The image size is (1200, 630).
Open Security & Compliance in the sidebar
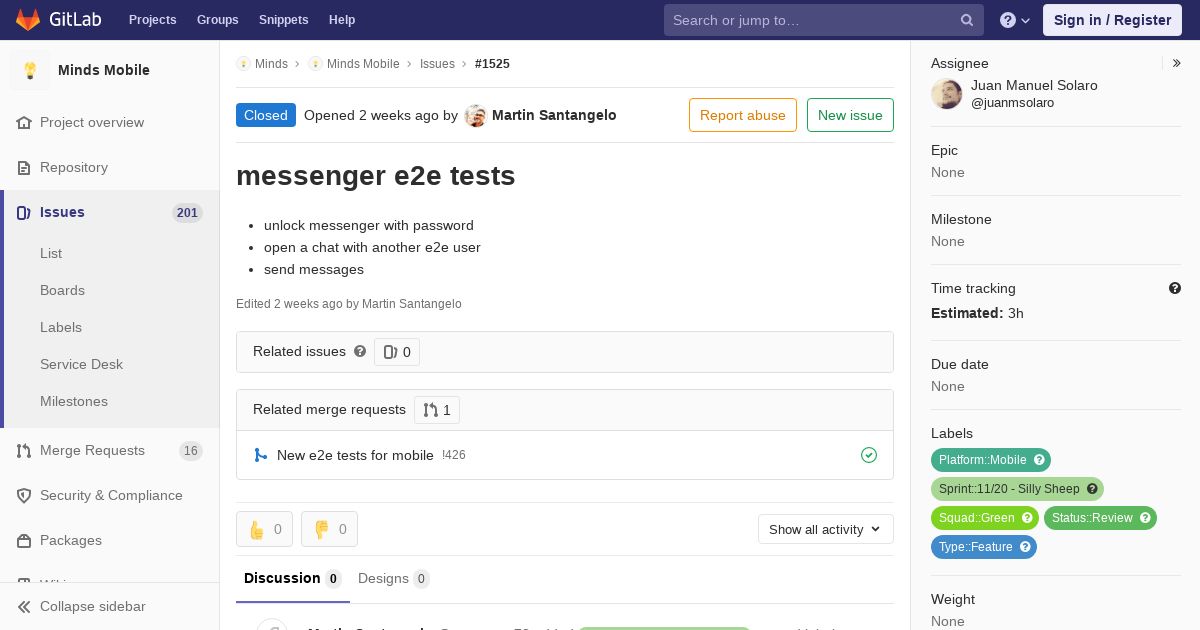[110, 495]
